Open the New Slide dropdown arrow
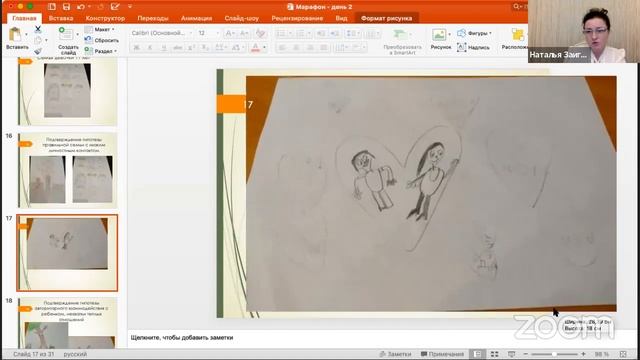 point(78,34)
